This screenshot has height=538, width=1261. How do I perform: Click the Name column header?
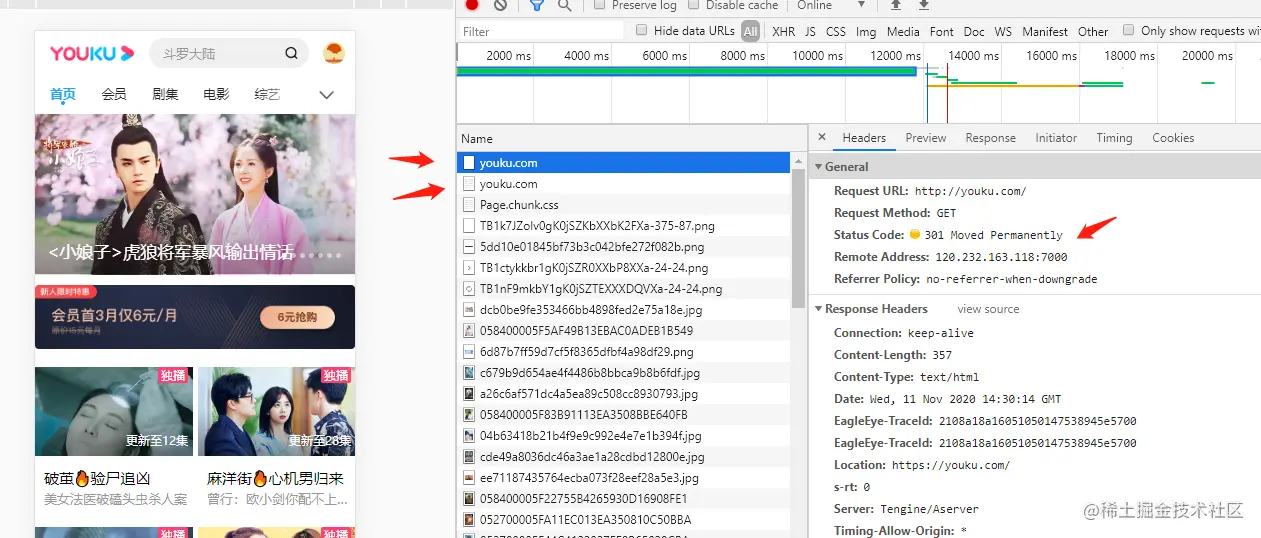(x=632, y=139)
